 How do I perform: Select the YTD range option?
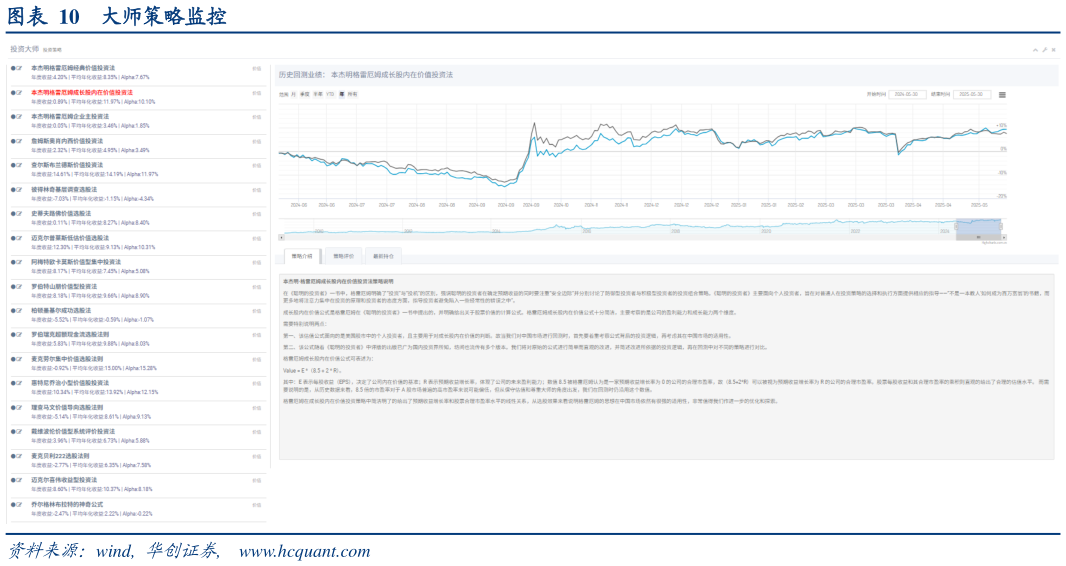pos(331,94)
